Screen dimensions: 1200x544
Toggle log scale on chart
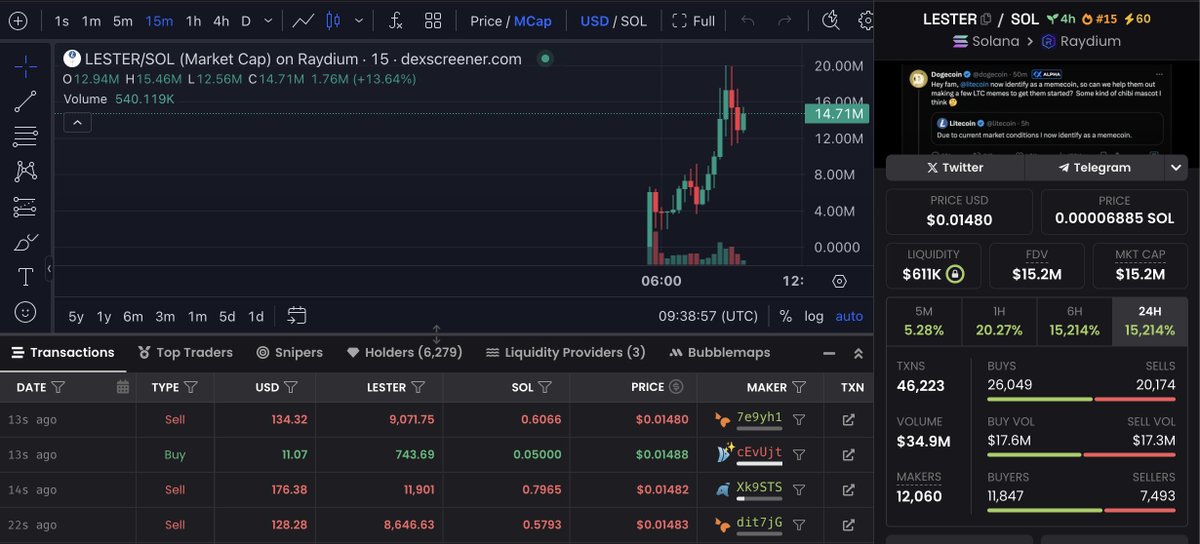coord(814,316)
